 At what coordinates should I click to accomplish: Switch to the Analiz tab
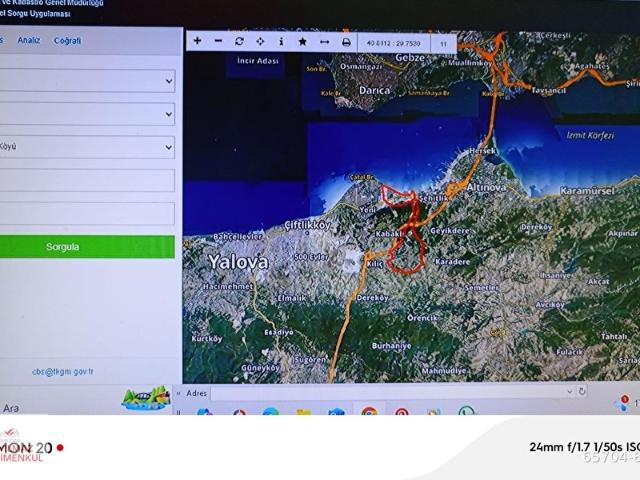[x=29, y=41]
